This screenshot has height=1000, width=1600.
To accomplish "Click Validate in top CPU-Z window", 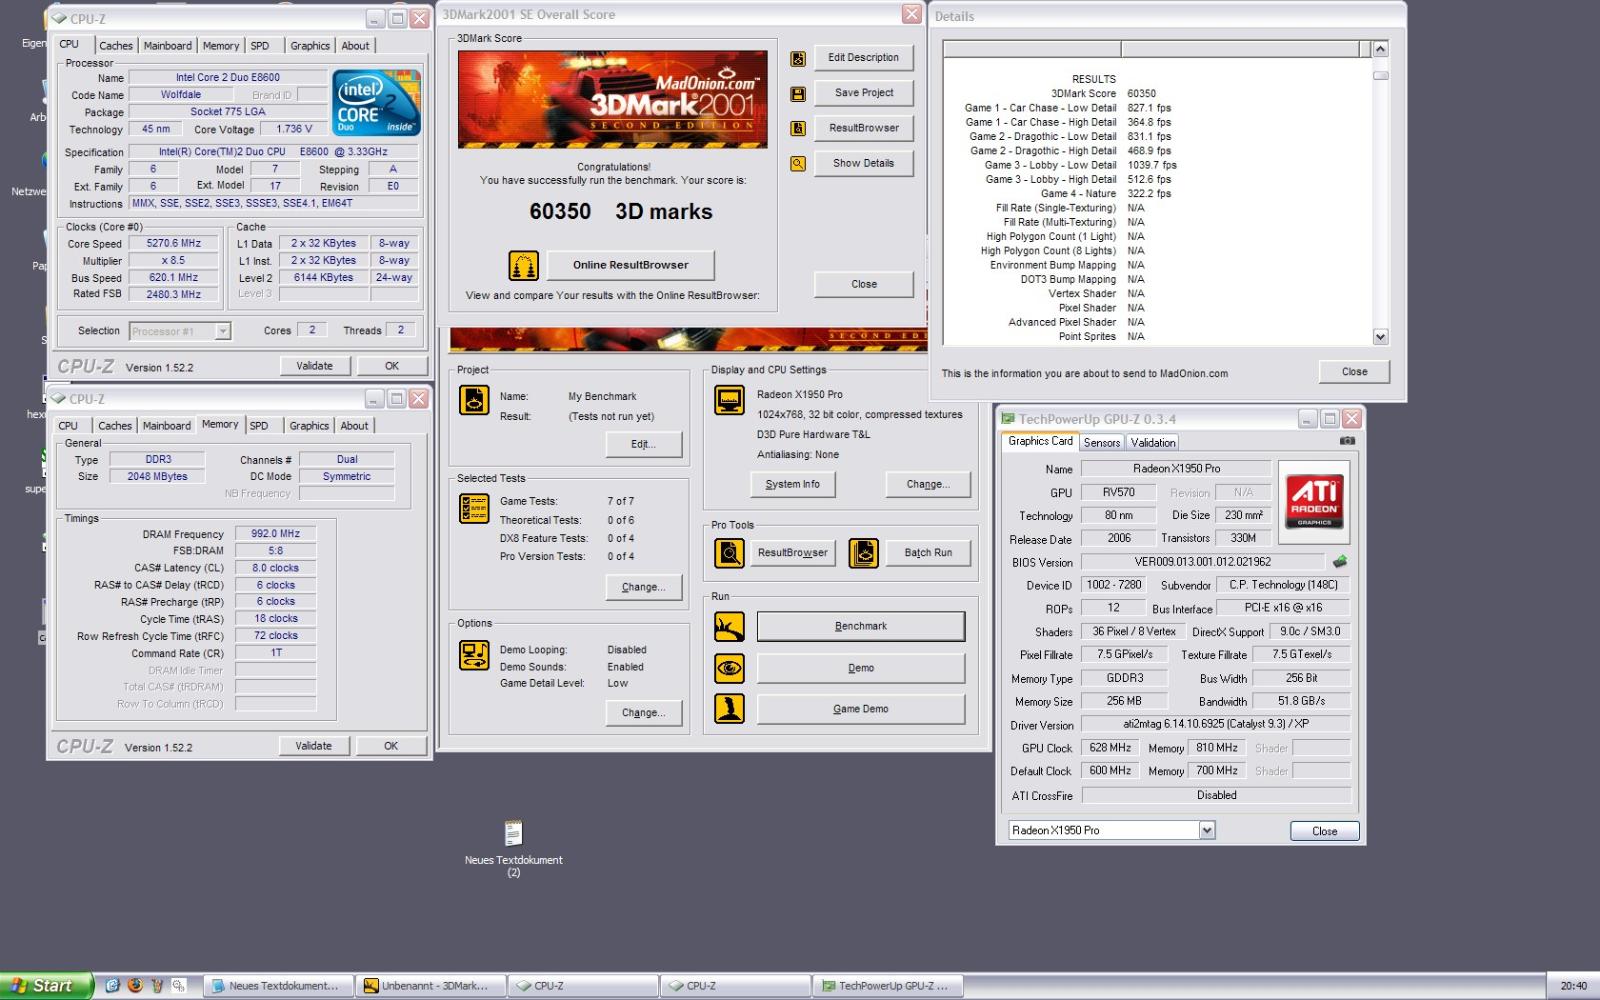I will tap(314, 366).
